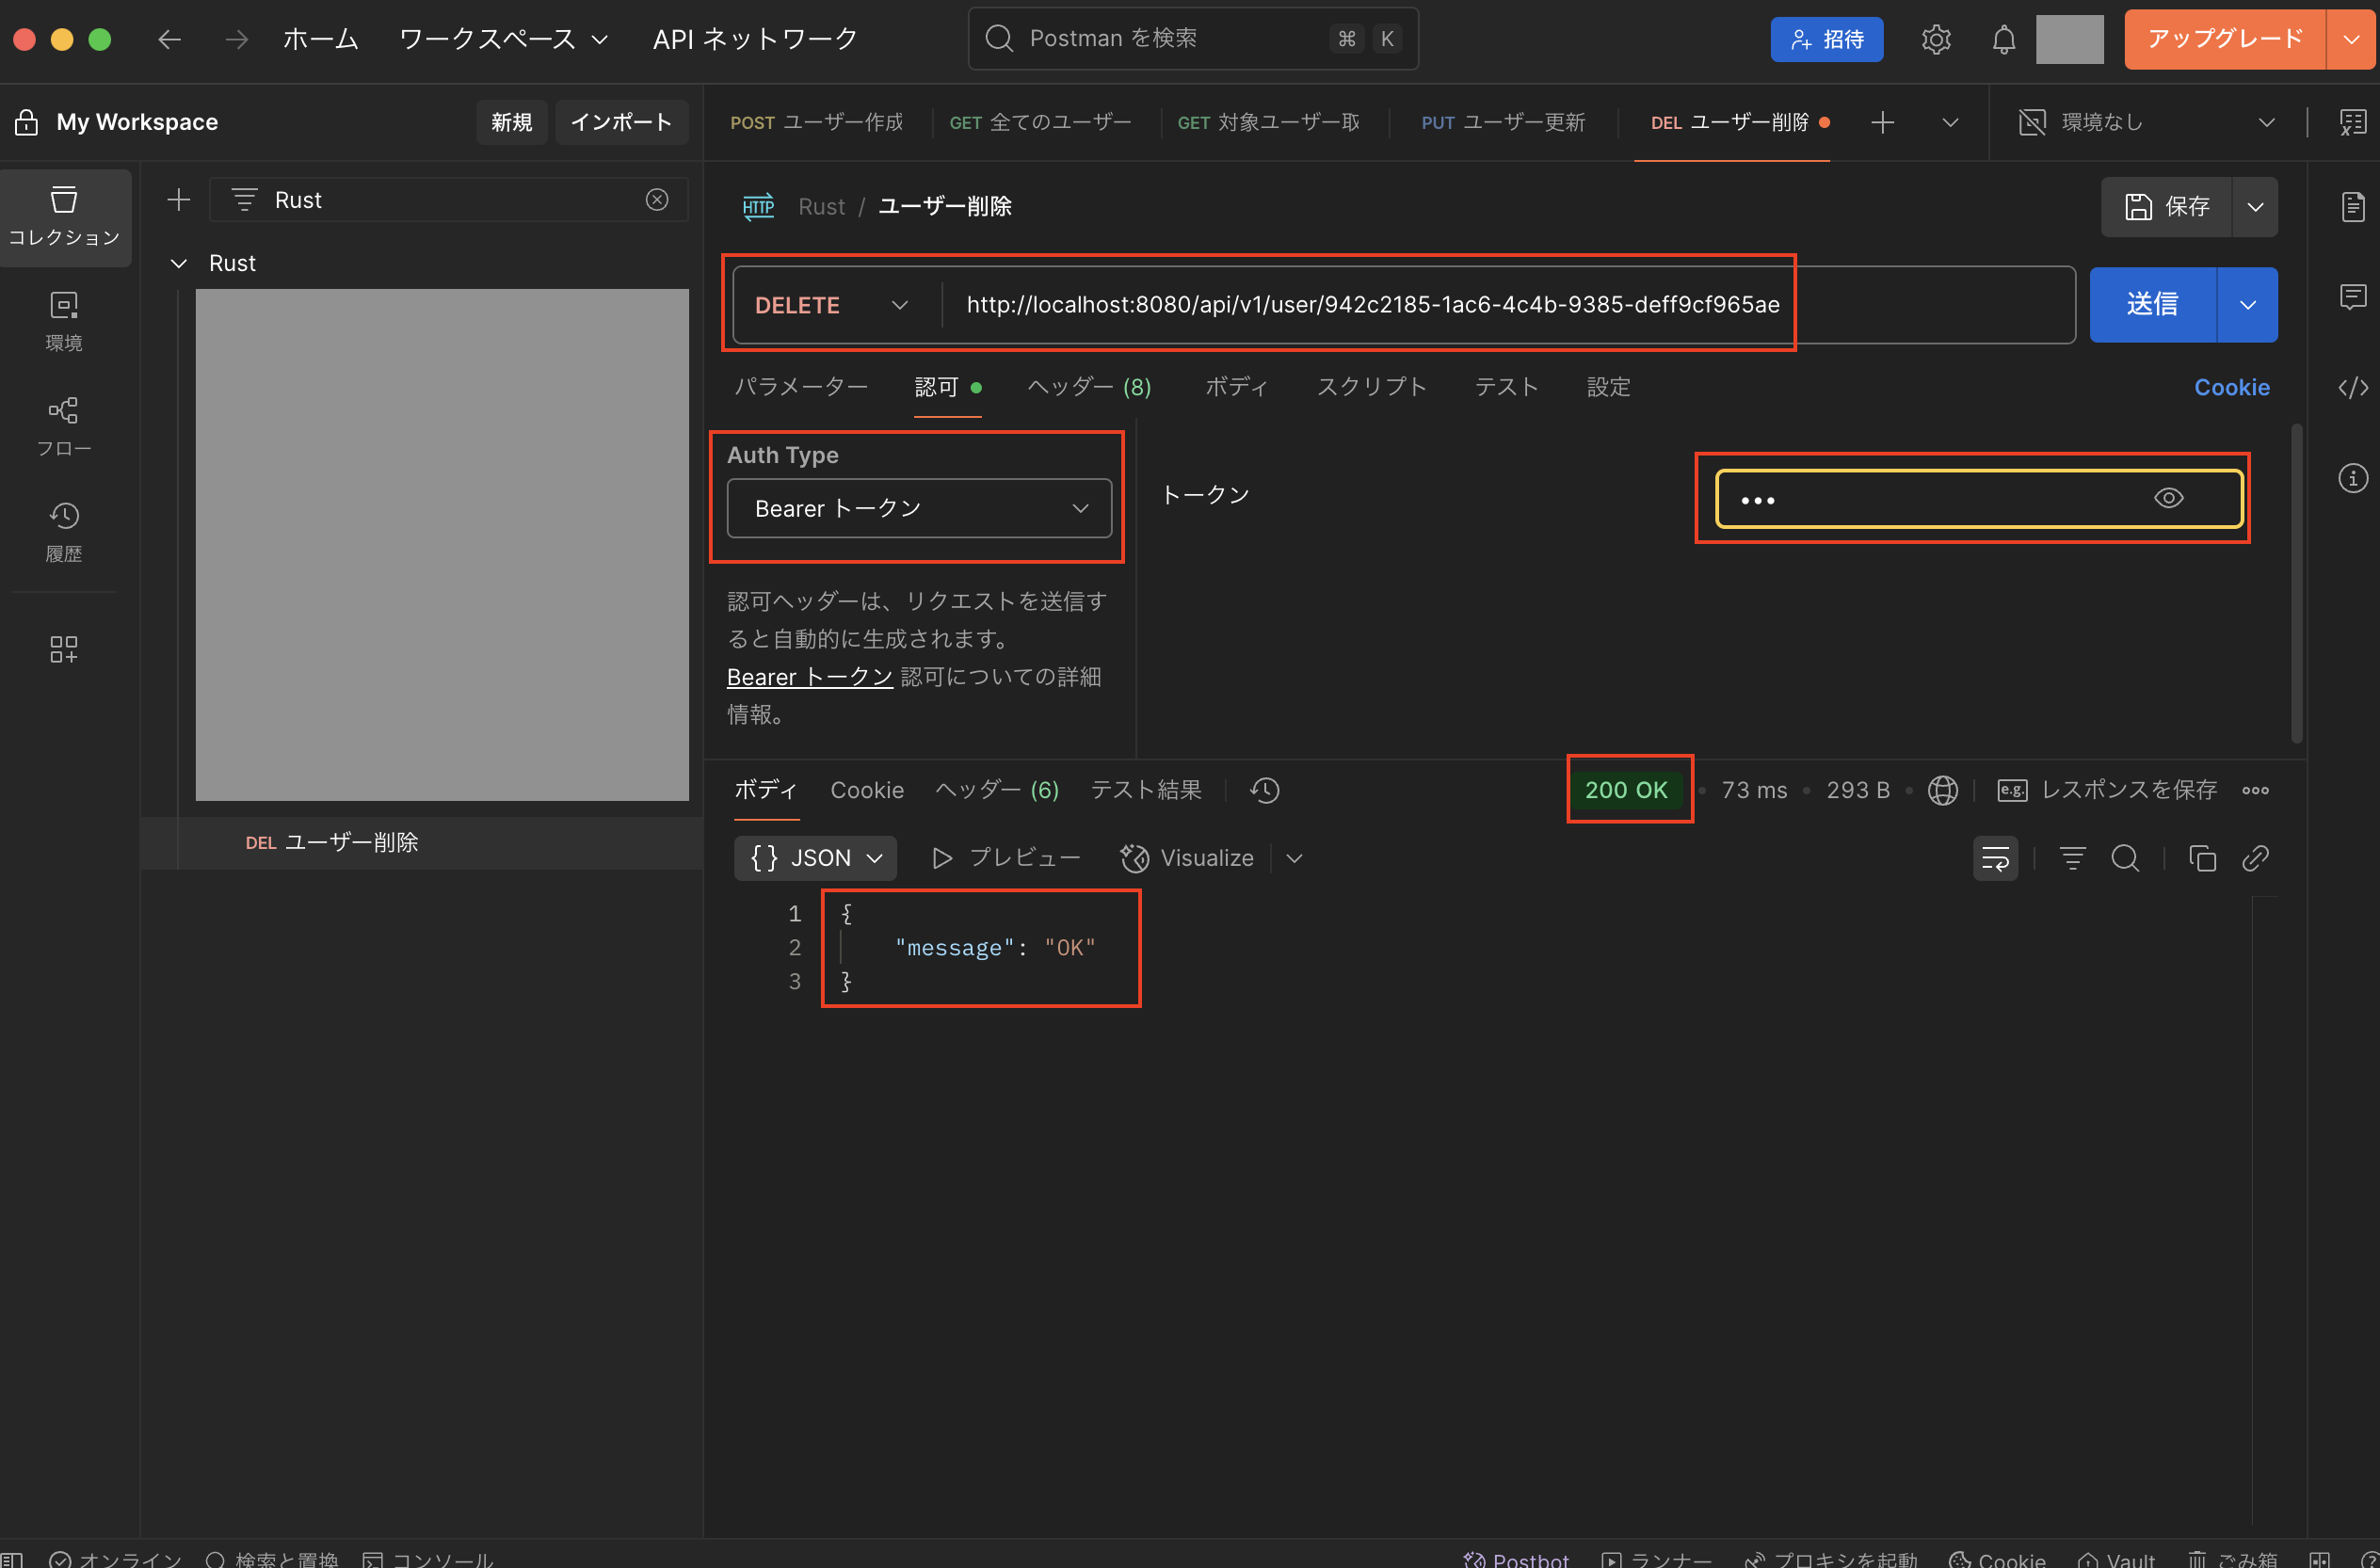Image resolution: width=2380 pixels, height=1568 pixels.
Task: Open the Auth Type Bearer トークン dropdown
Action: pyautogui.click(x=919, y=508)
